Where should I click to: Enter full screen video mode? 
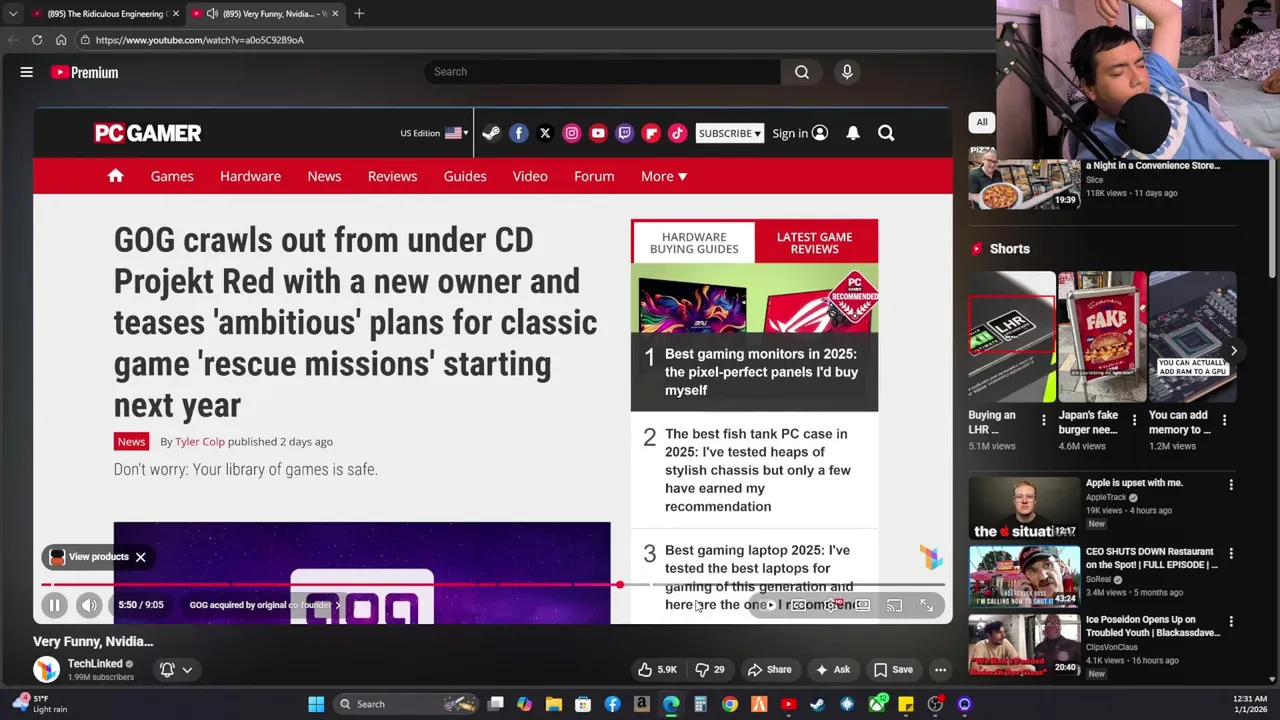coord(927,605)
